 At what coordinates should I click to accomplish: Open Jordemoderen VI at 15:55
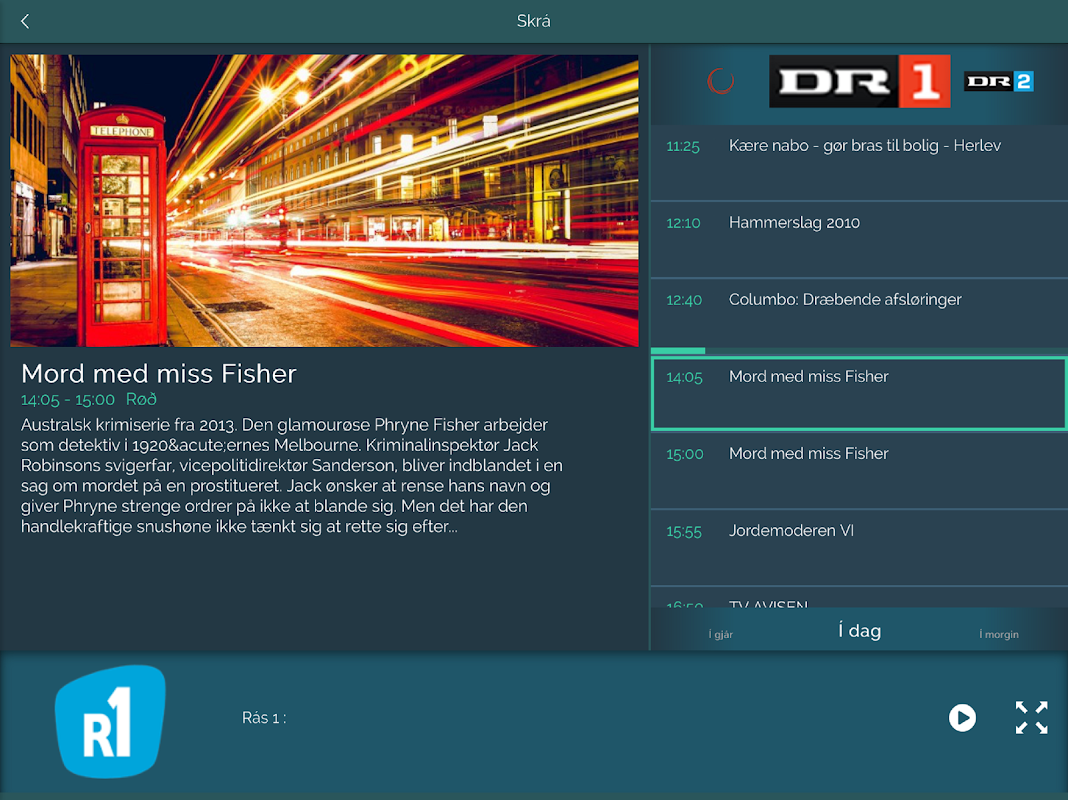859,547
